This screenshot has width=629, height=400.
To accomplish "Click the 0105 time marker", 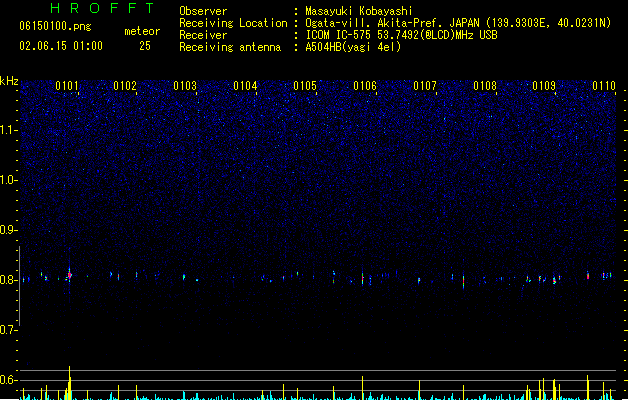I will 305,86.
